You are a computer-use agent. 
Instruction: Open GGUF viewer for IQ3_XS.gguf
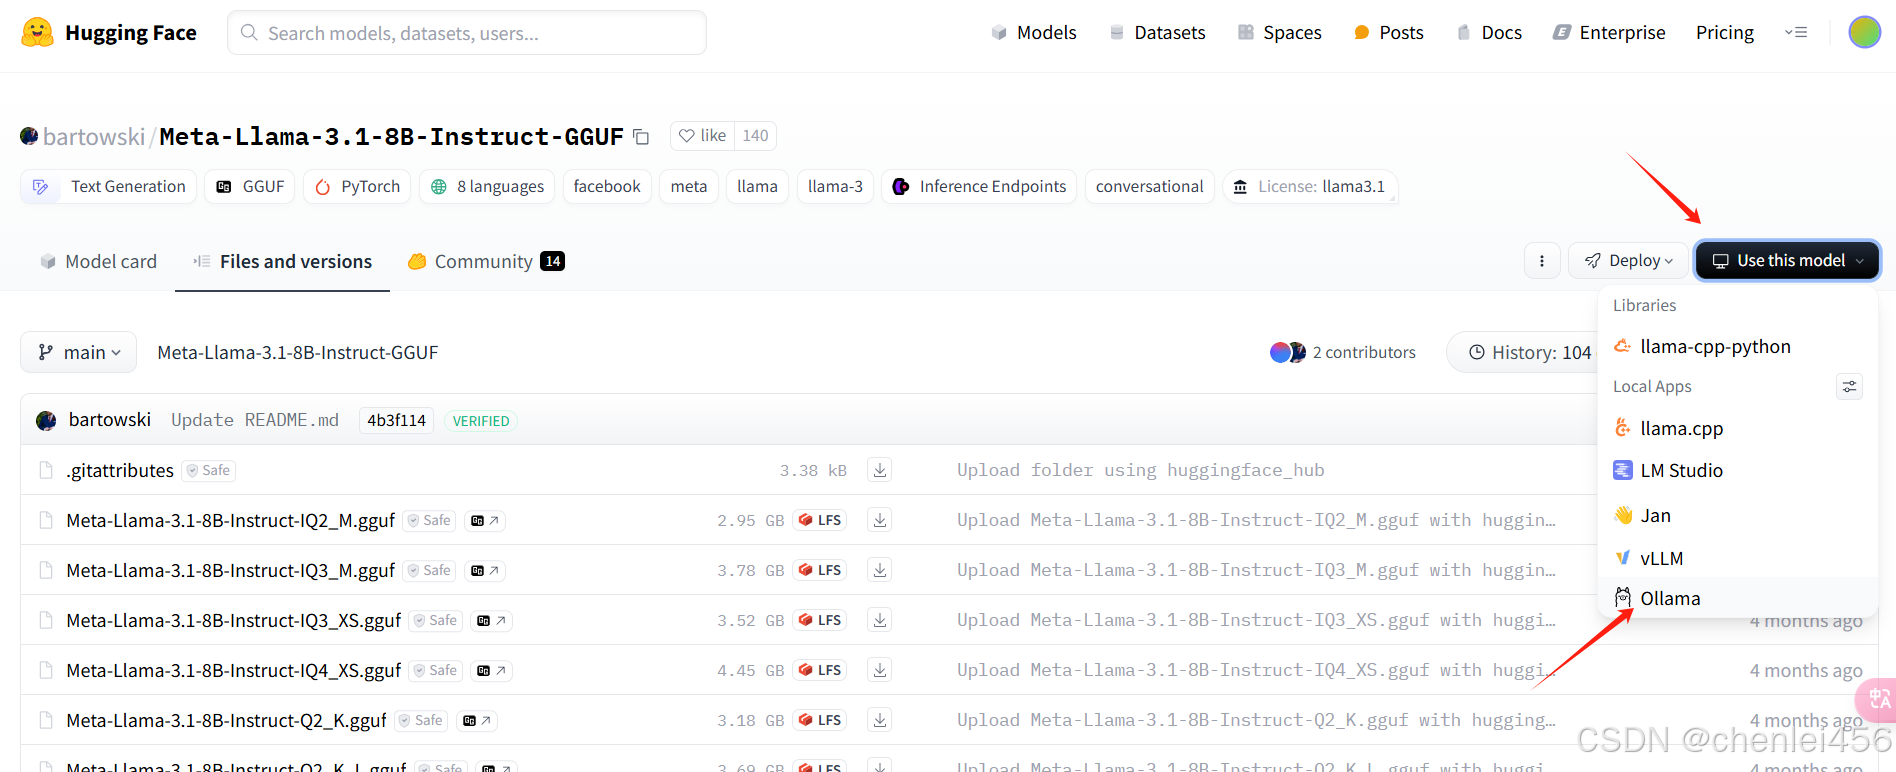click(x=491, y=620)
